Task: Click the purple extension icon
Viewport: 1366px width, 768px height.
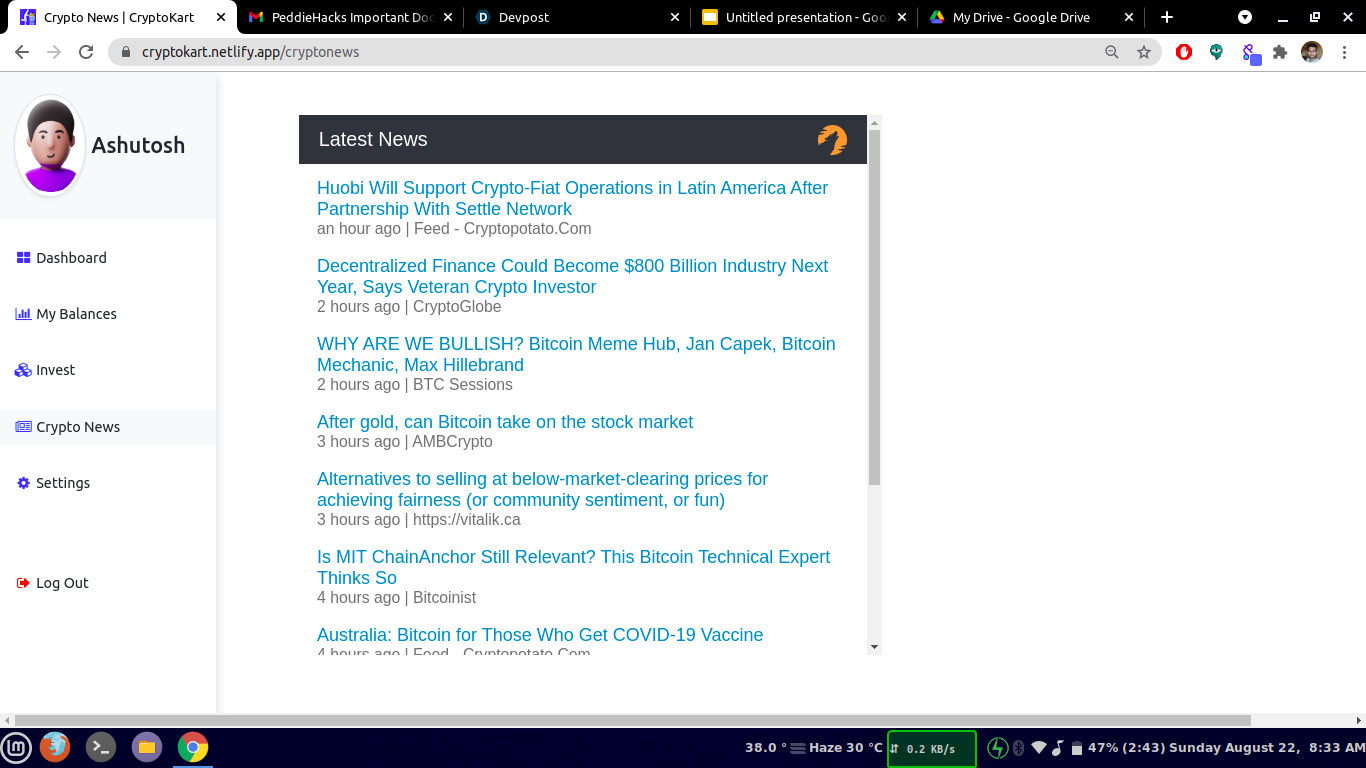Action: [1250, 53]
